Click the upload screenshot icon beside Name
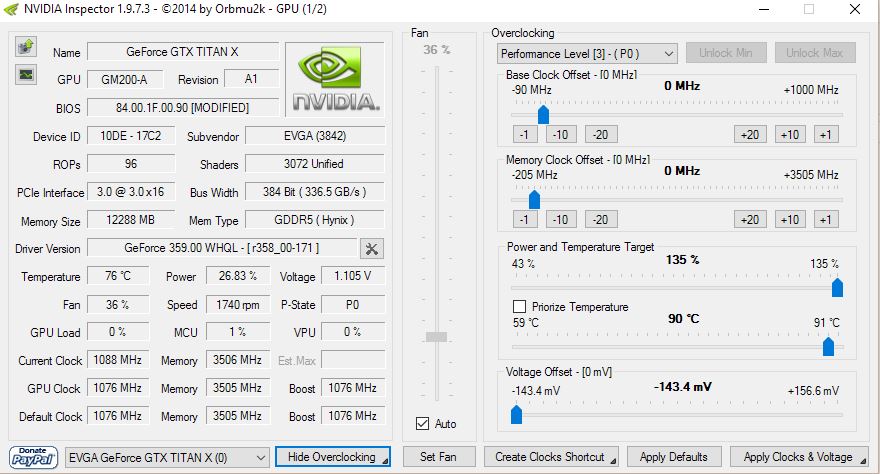The height and width of the screenshot is (474, 880). coord(26,47)
